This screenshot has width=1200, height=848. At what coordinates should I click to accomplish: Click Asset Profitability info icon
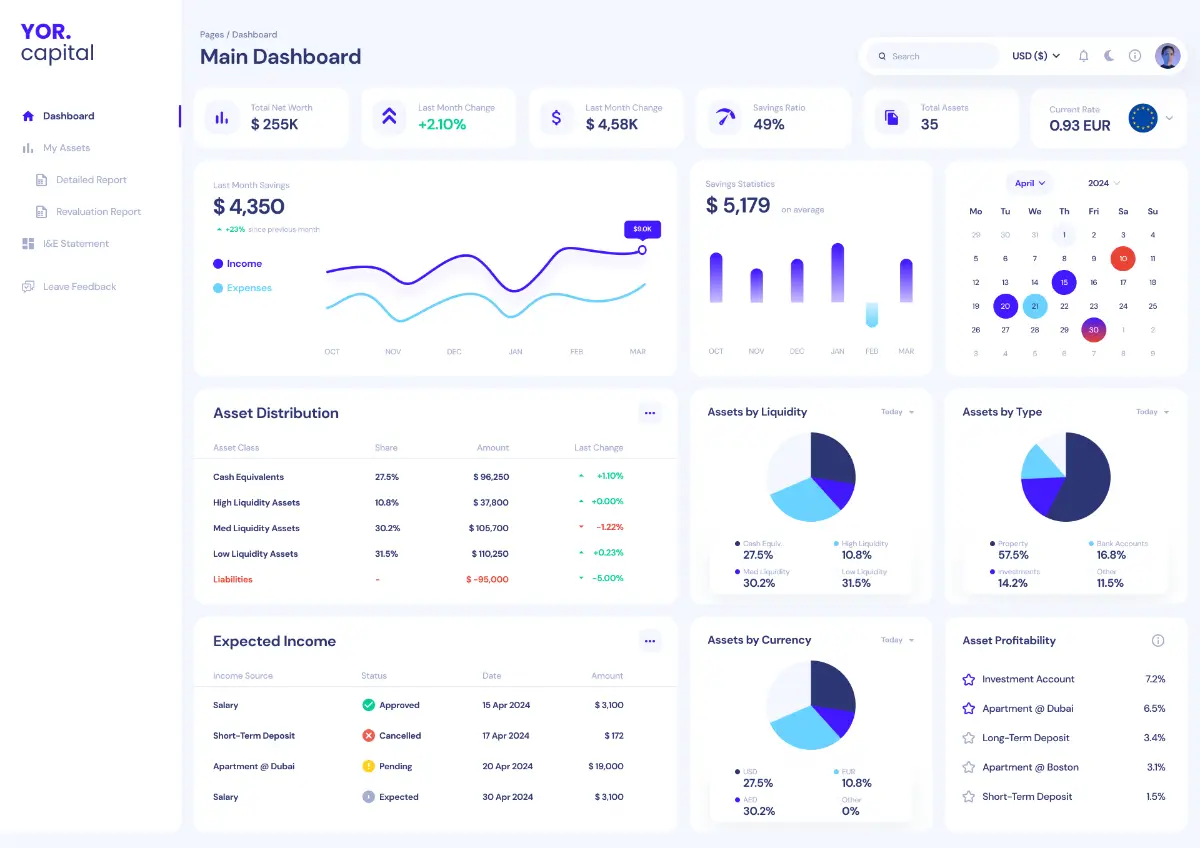1158,641
